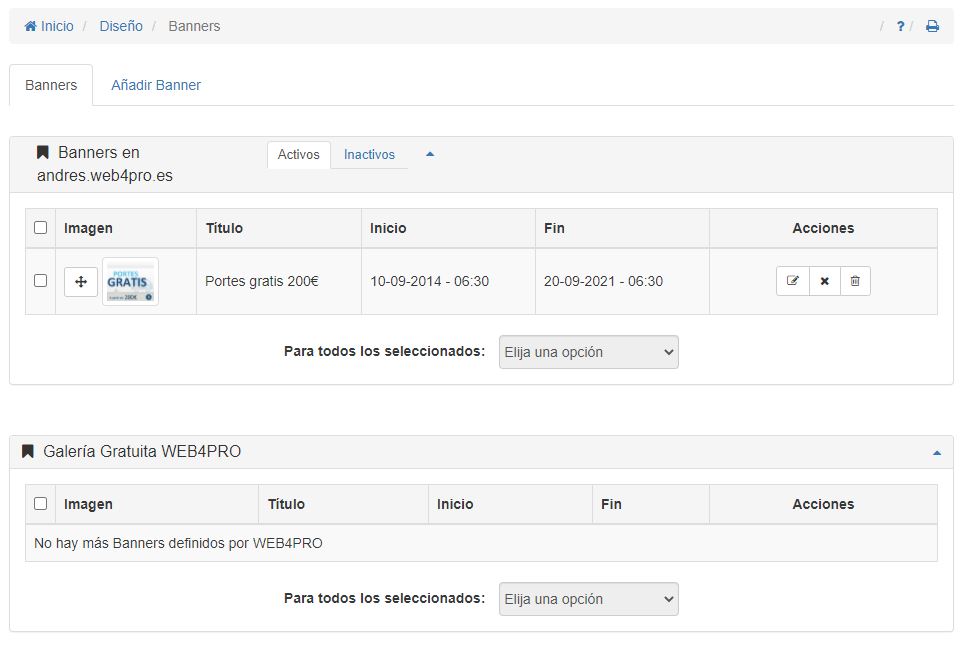Check the Portes gratis 200€ row checkbox
Image resolution: width=970 pixels, height=646 pixels.
41,281
